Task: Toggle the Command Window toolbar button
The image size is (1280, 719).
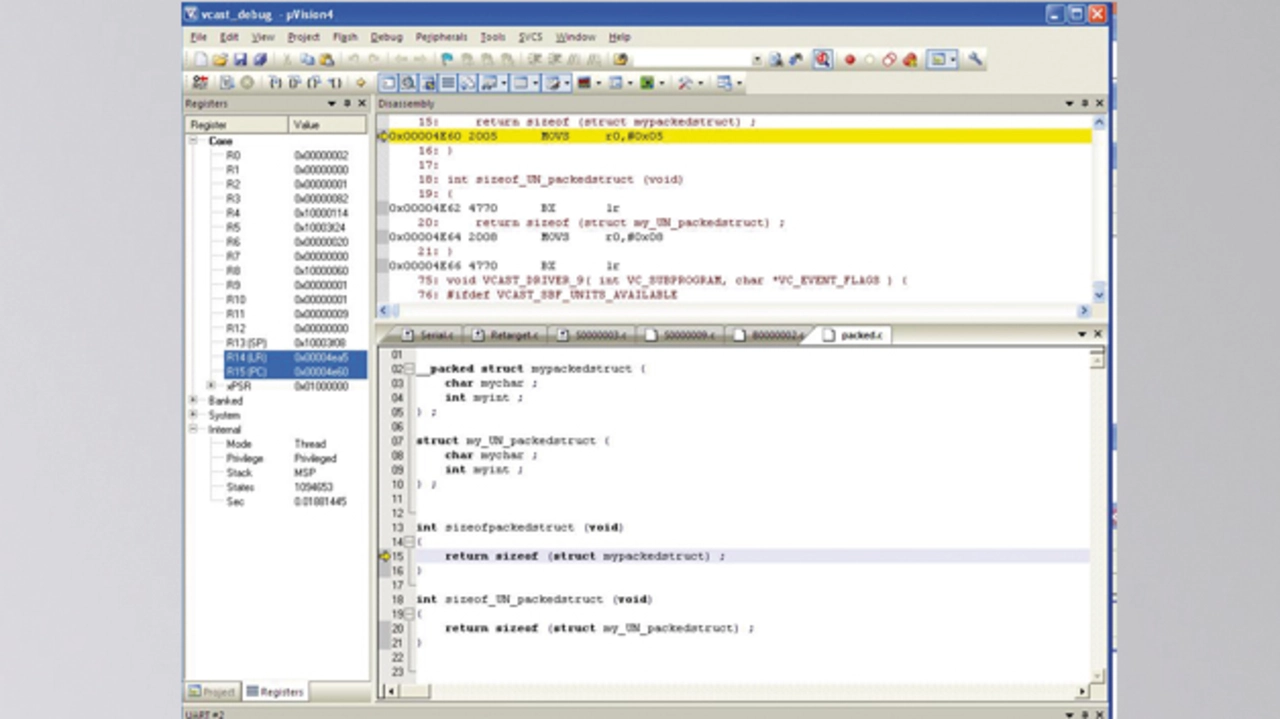Action: [x=389, y=83]
